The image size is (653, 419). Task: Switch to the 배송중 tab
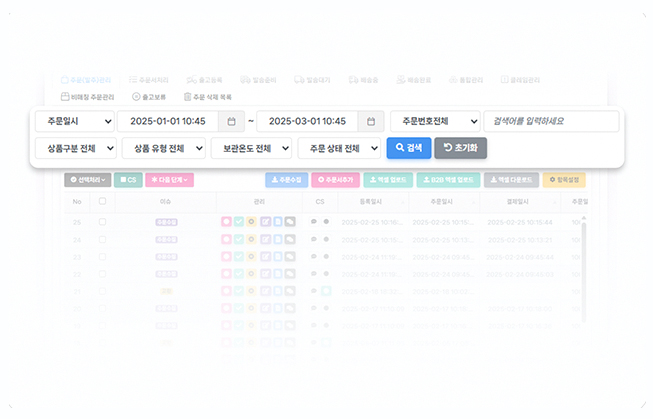click(364, 80)
